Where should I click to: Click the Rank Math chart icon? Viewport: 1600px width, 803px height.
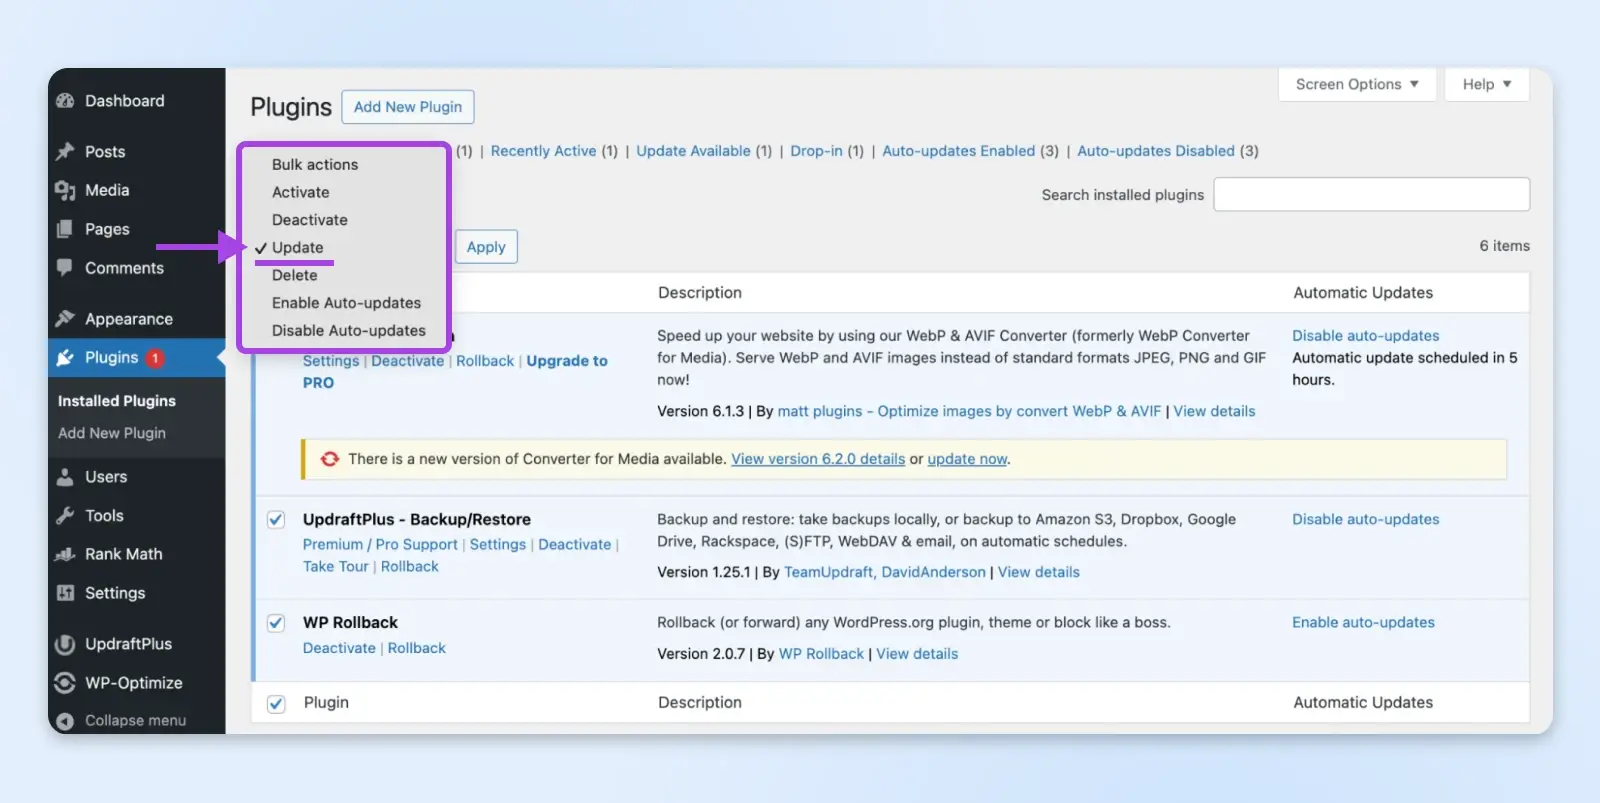(66, 554)
